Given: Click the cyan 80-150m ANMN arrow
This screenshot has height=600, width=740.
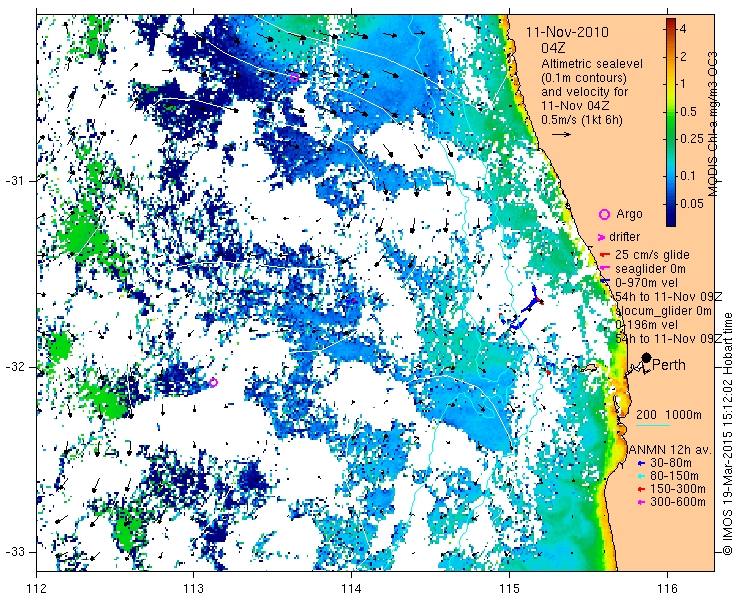Looking at the screenshot, I should coord(641,476).
